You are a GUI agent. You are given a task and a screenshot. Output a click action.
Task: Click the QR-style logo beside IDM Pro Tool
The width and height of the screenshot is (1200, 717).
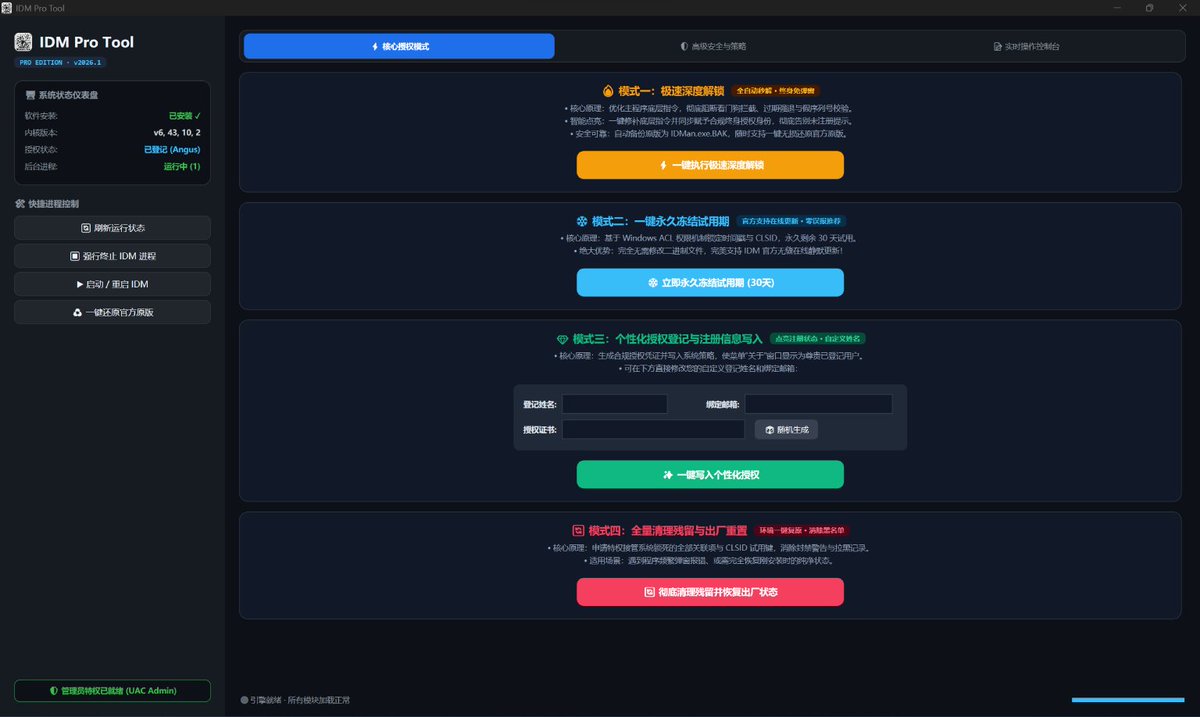[23, 43]
